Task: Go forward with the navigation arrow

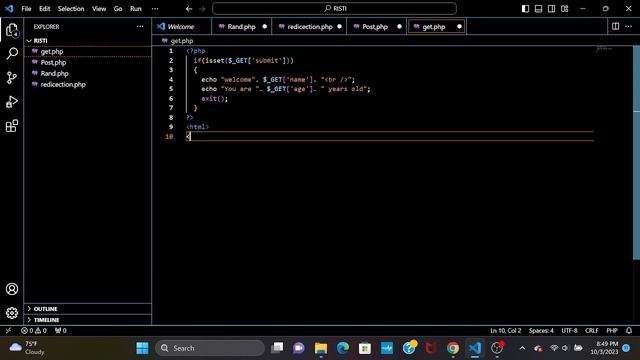Action: point(202,9)
